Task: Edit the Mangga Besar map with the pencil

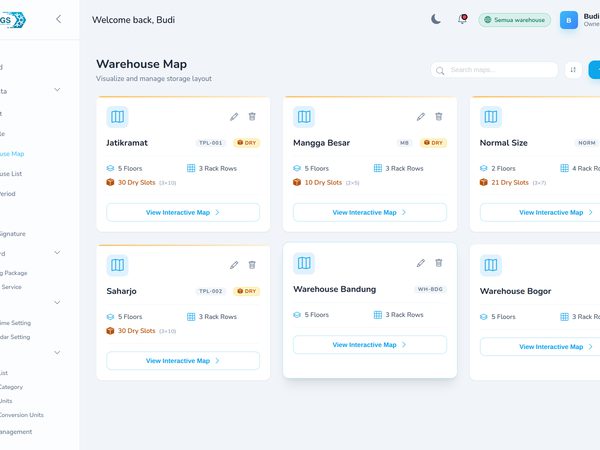Action: pyautogui.click(x=421, y=117)
